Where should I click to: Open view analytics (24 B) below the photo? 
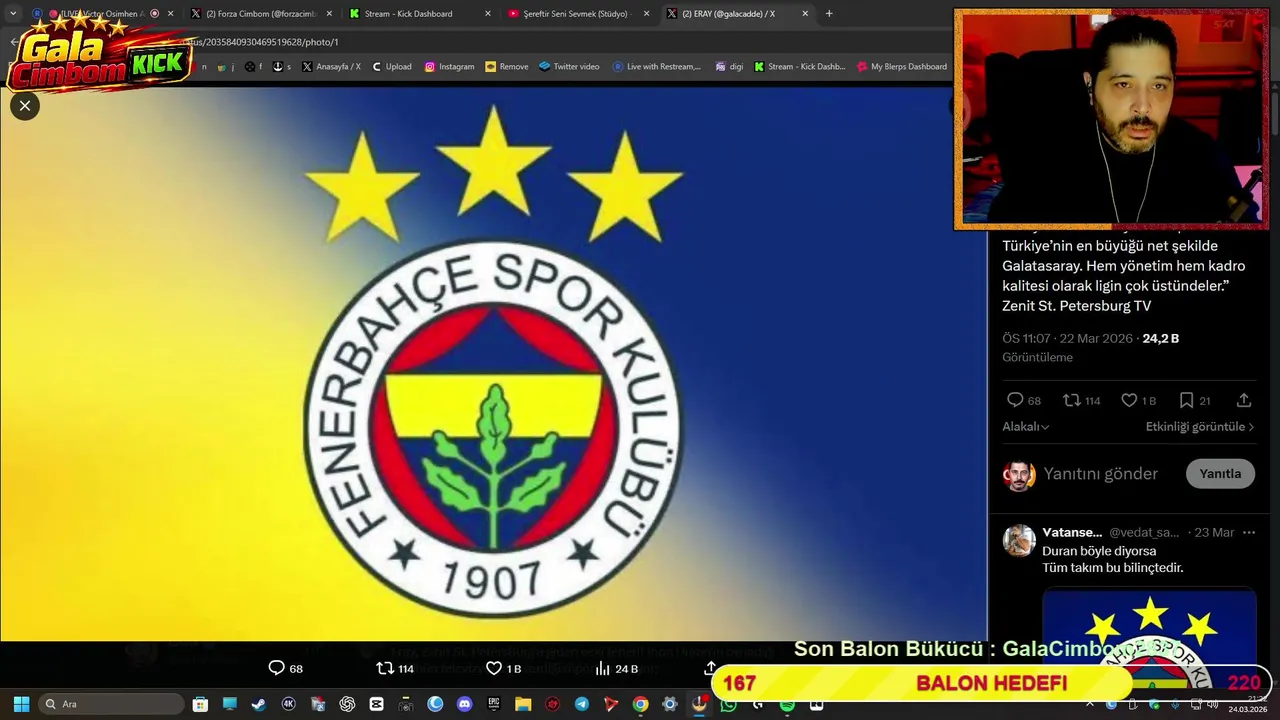point(616,668)
